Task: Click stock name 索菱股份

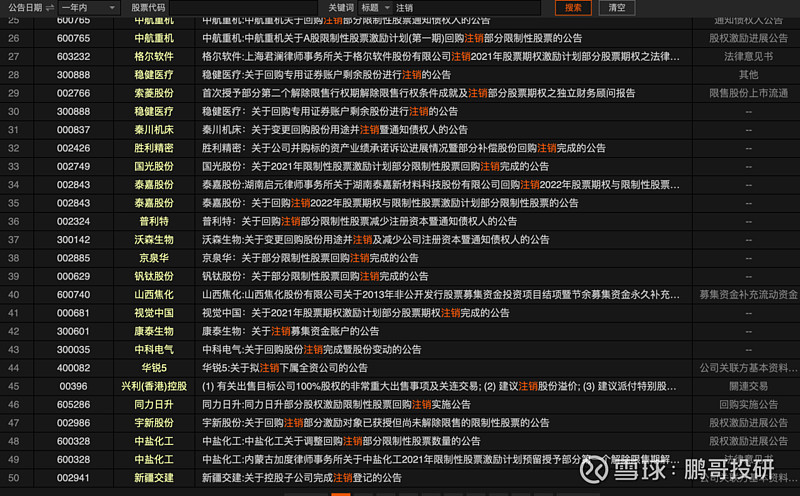Action: click(x=154, y=93)
